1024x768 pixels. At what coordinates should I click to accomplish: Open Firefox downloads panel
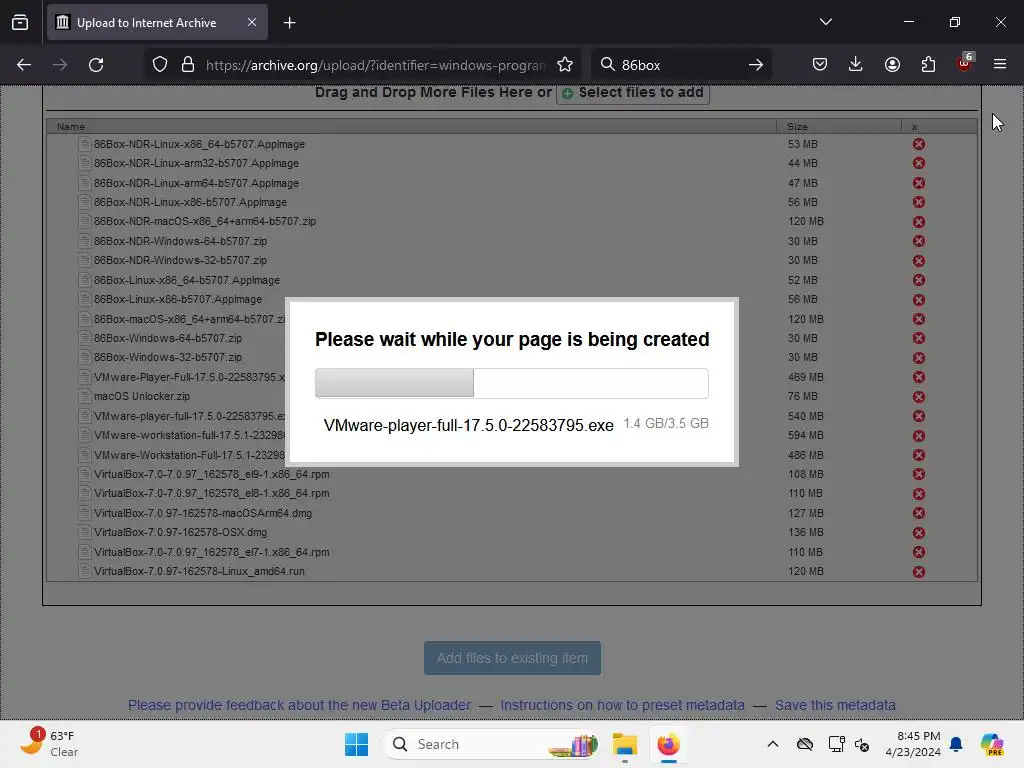pyautogui.click(x=856, y=64)
